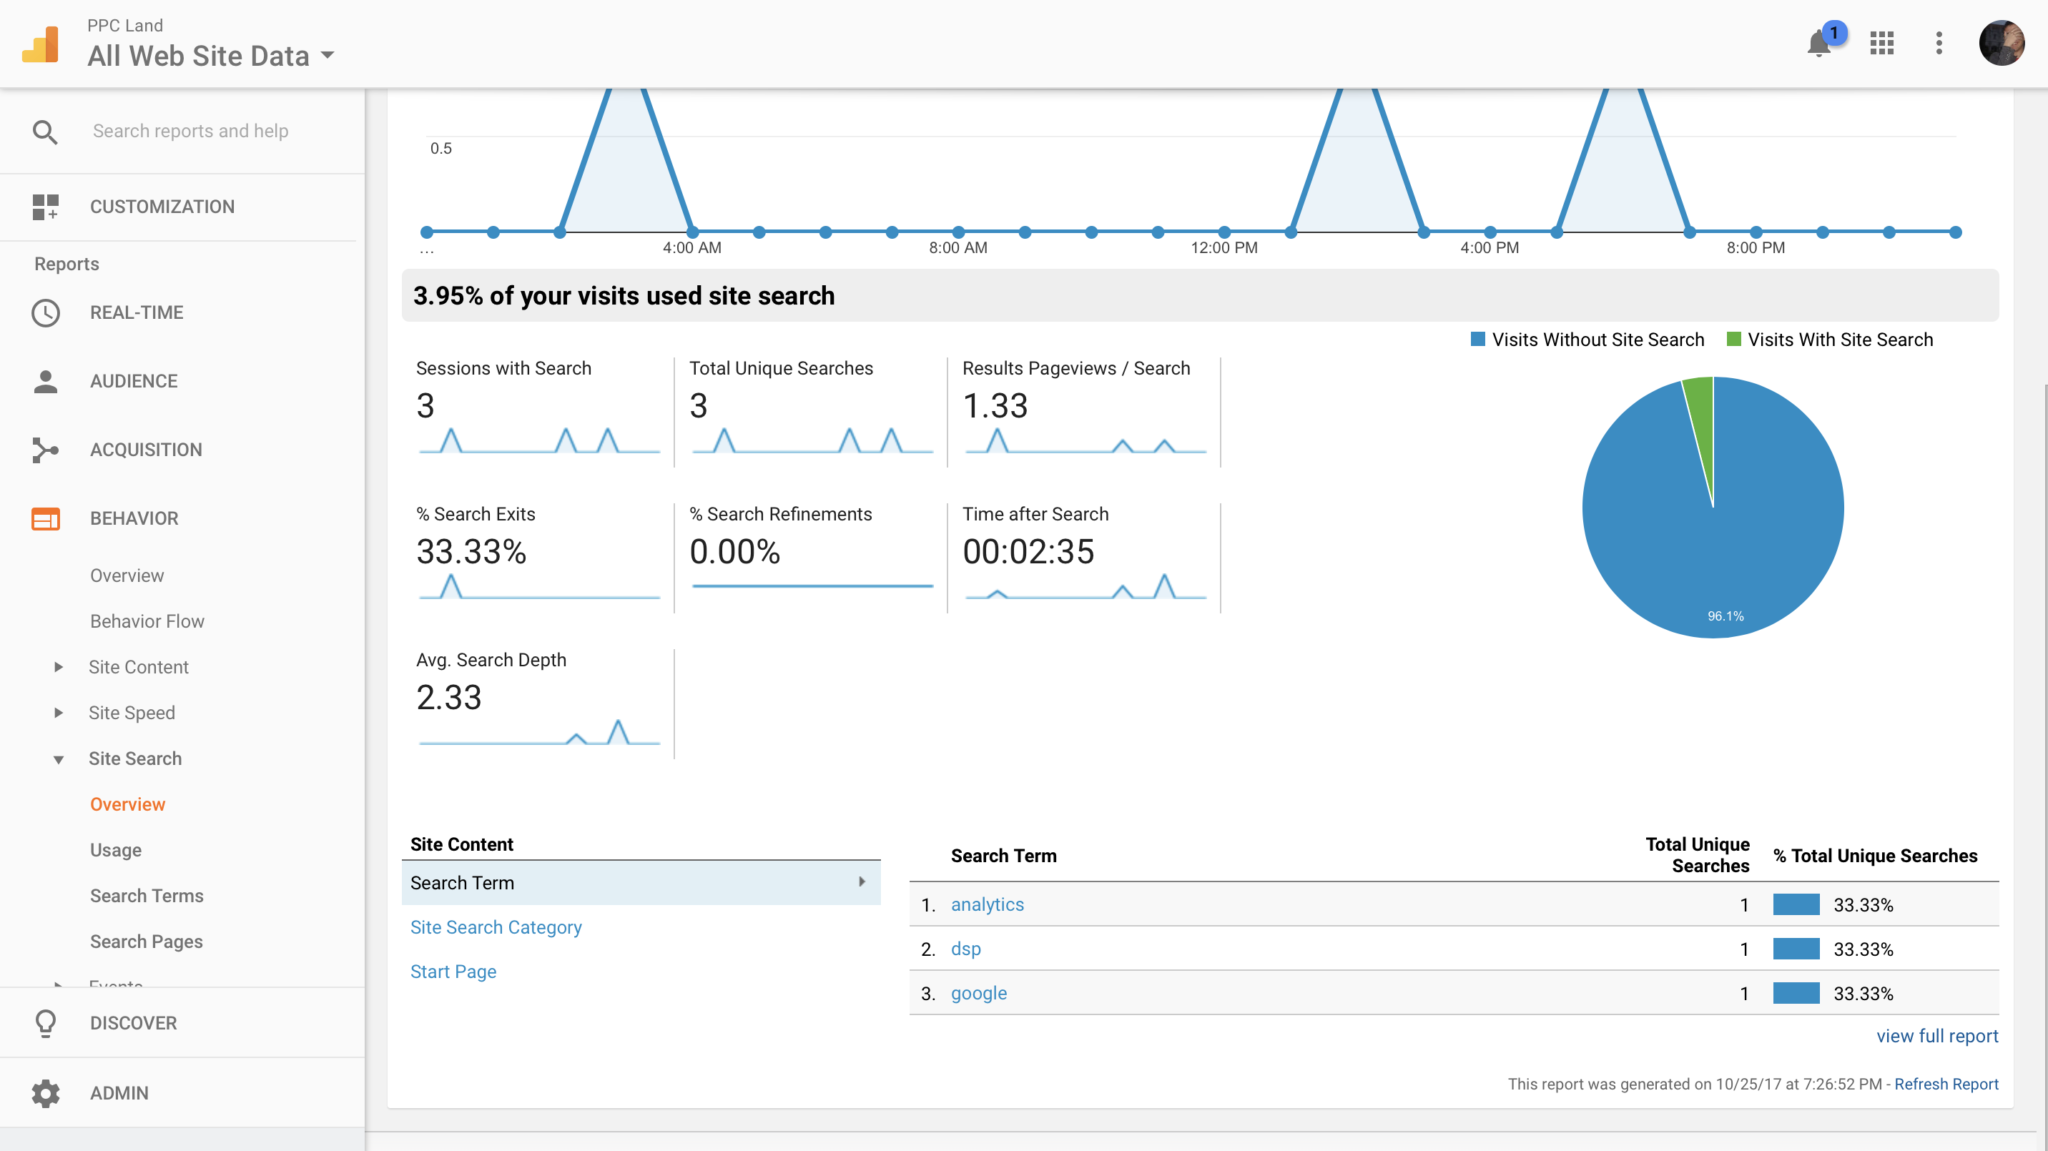
Task: Click the Acquisition arrows icon
Action: (x=45, y=450)
